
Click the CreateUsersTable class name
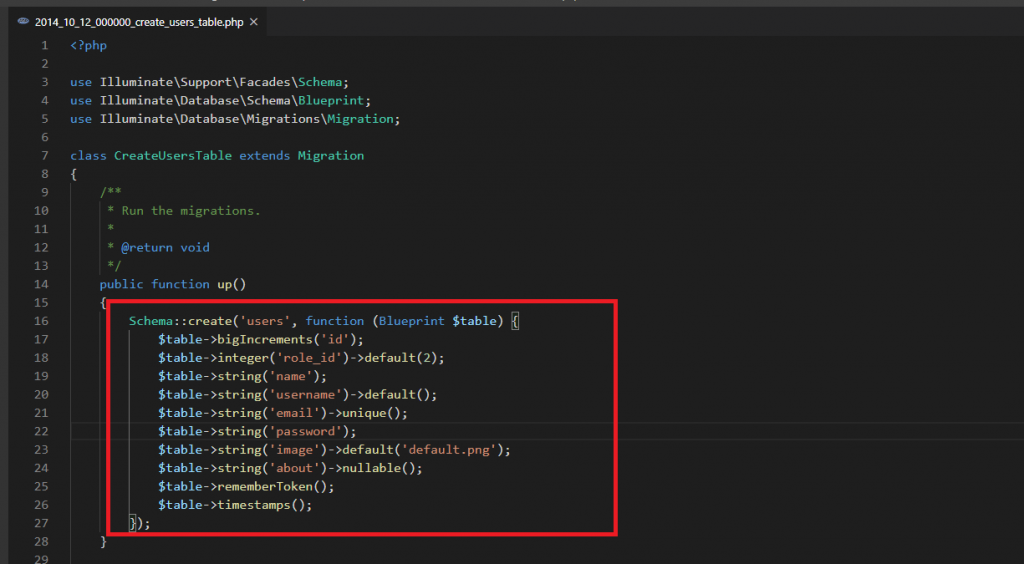pyautogui.click(x=172, y=156)
